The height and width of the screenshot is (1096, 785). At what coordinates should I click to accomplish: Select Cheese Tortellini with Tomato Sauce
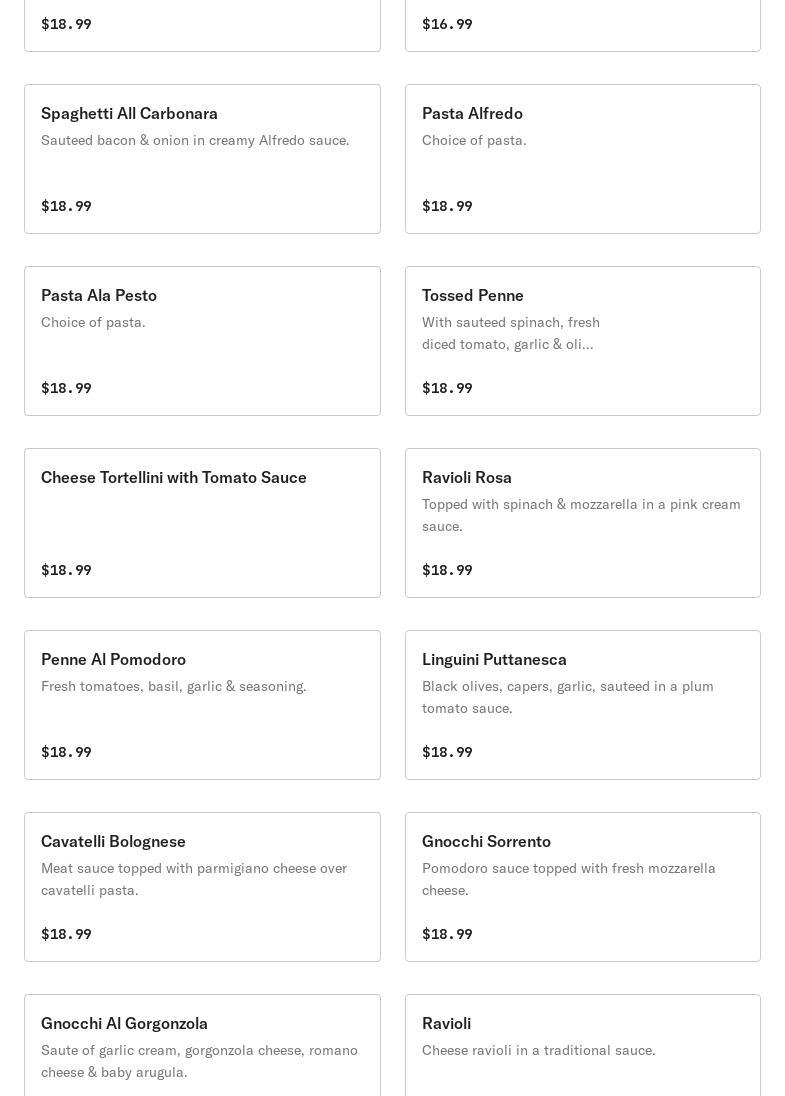[202, 523]
